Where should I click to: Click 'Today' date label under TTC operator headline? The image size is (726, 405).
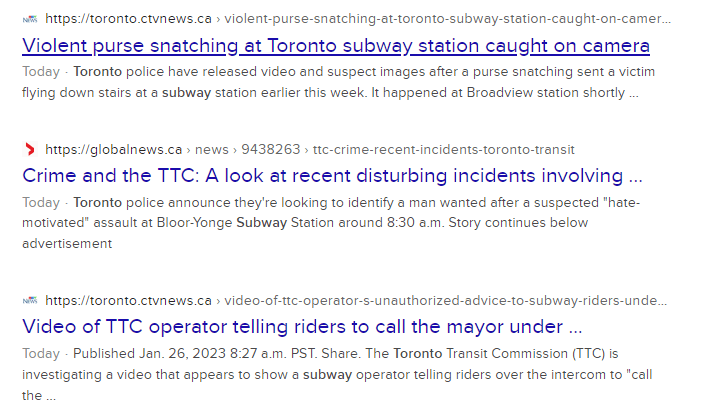[x=41, y=354]
